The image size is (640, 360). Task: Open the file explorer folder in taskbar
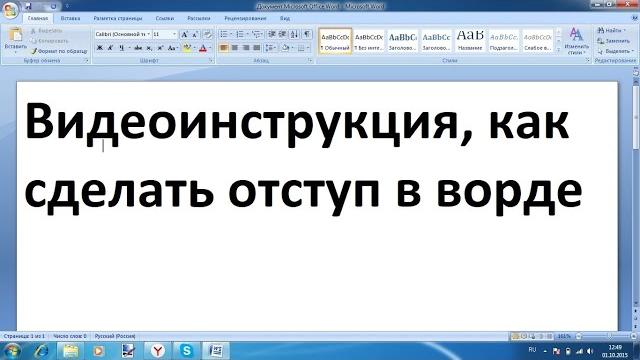70,351
